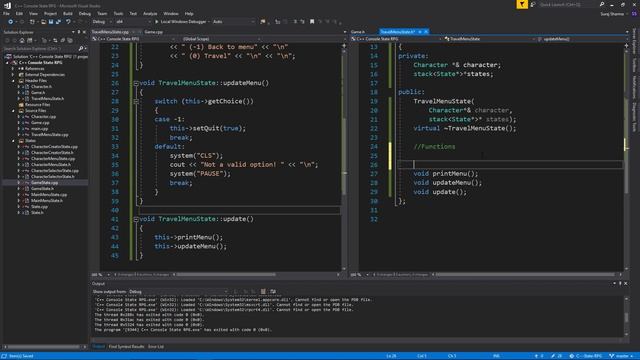The image size is (640, 360).
Task: Click the split-editor handle above the right editor scrollbar
Action: tap(627, 46)
